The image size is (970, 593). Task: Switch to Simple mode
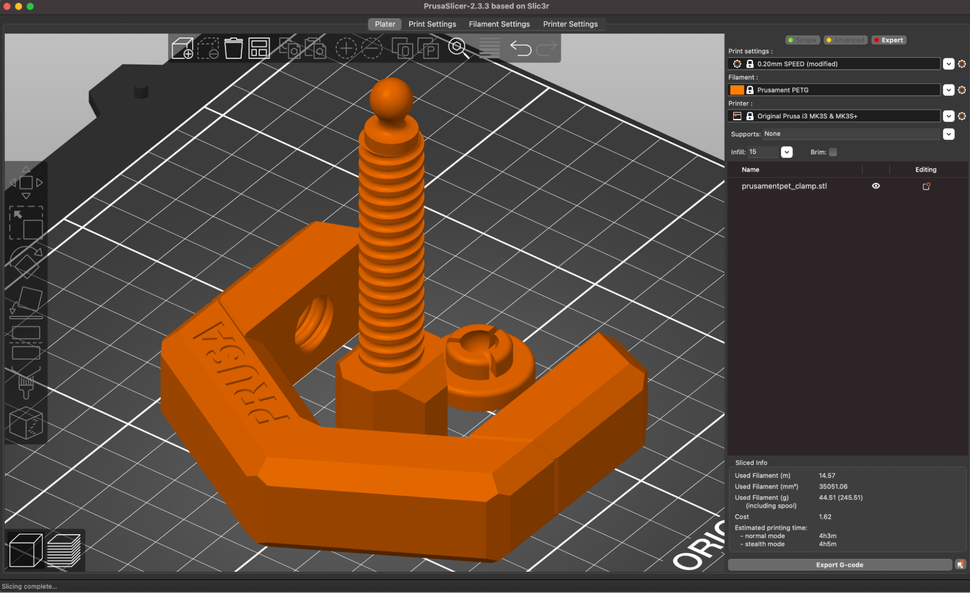pos(801,40)
